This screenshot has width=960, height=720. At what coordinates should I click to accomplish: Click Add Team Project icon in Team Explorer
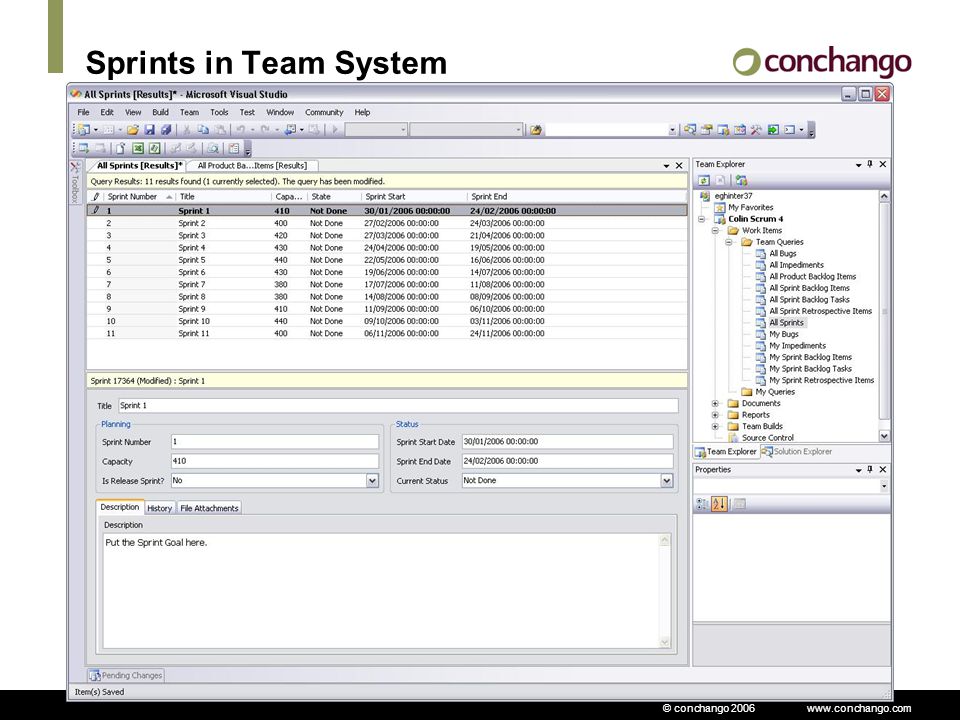741,180
